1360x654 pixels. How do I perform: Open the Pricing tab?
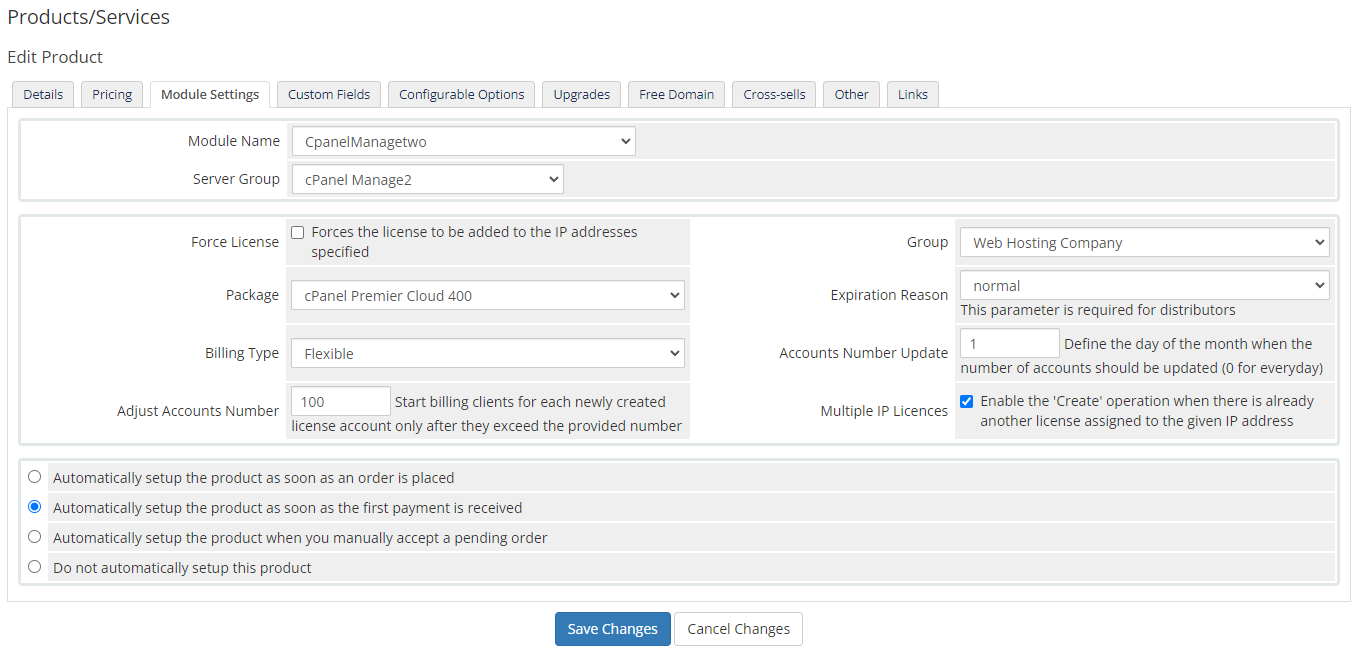pos(112,95)
